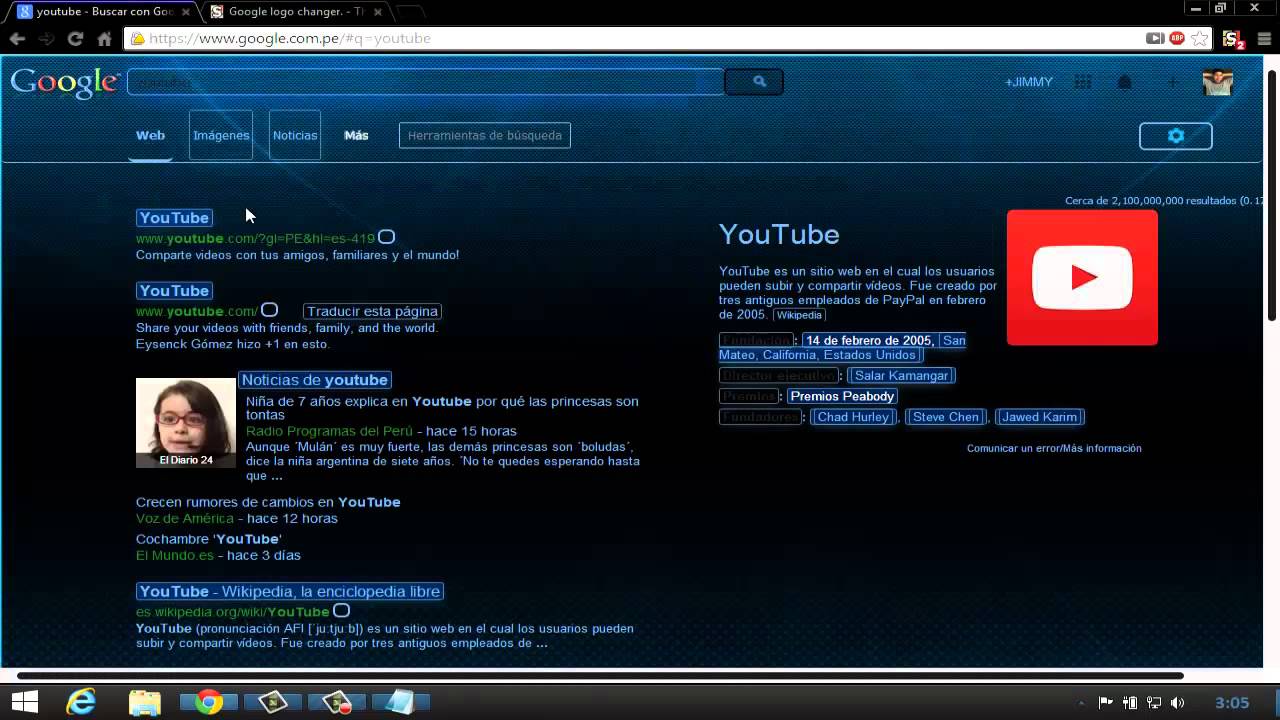Open YouTube - Wikipedia, la enciclopedia libre
1280x720 pixels.
(x=290, y=591)
